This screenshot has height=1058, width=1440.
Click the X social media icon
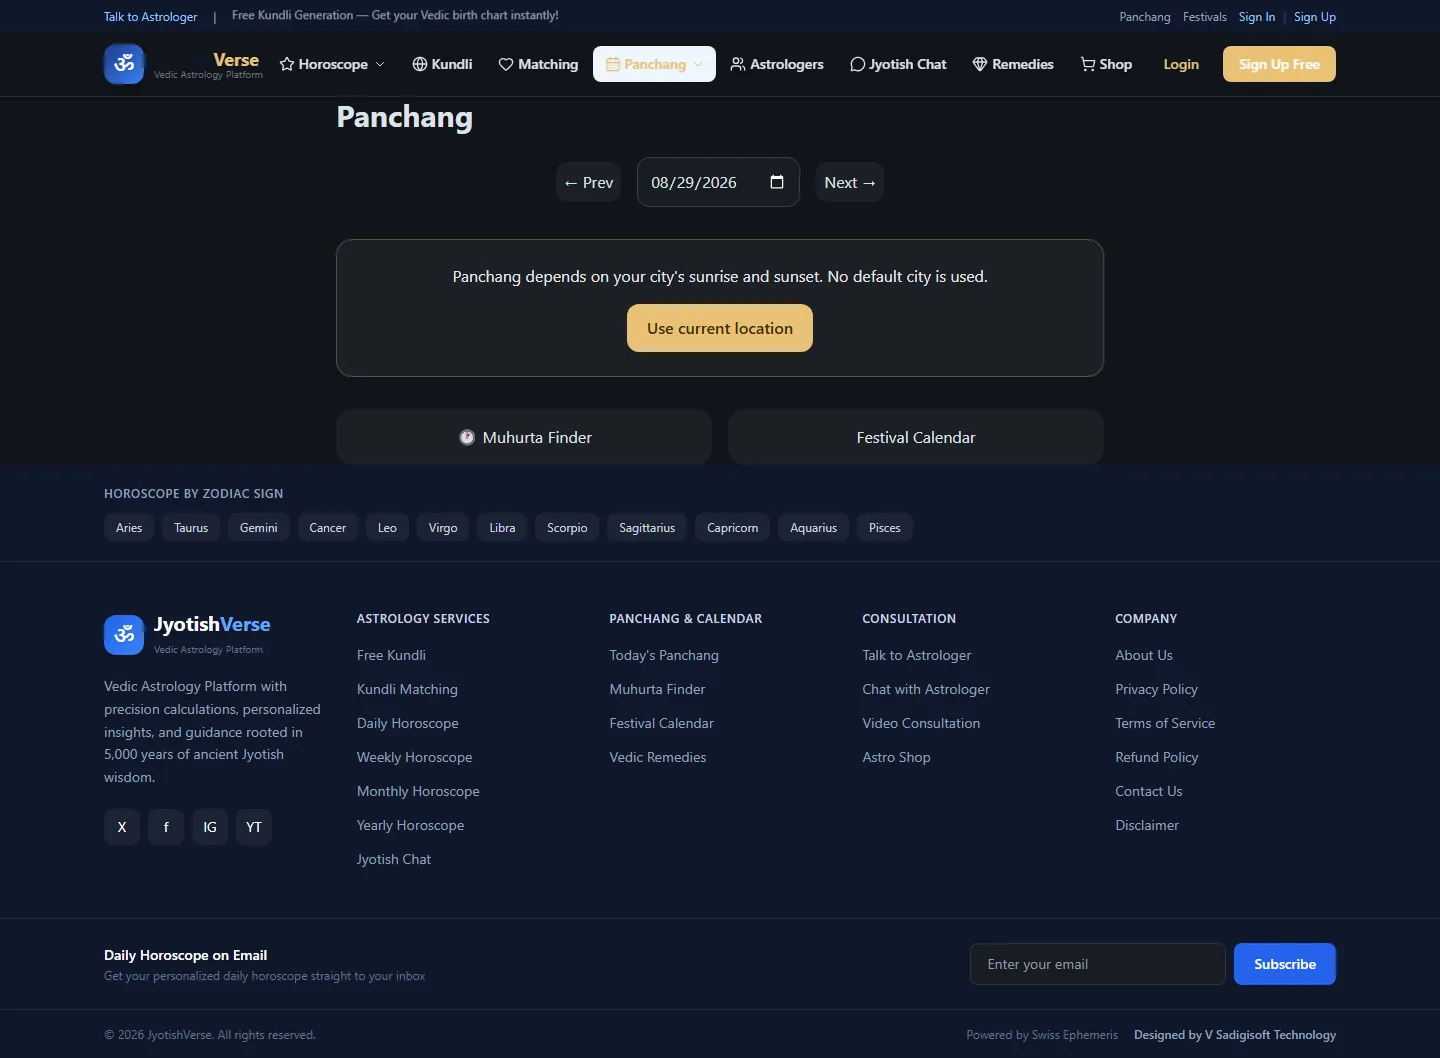pyautogui.click(x=122, y=827)
